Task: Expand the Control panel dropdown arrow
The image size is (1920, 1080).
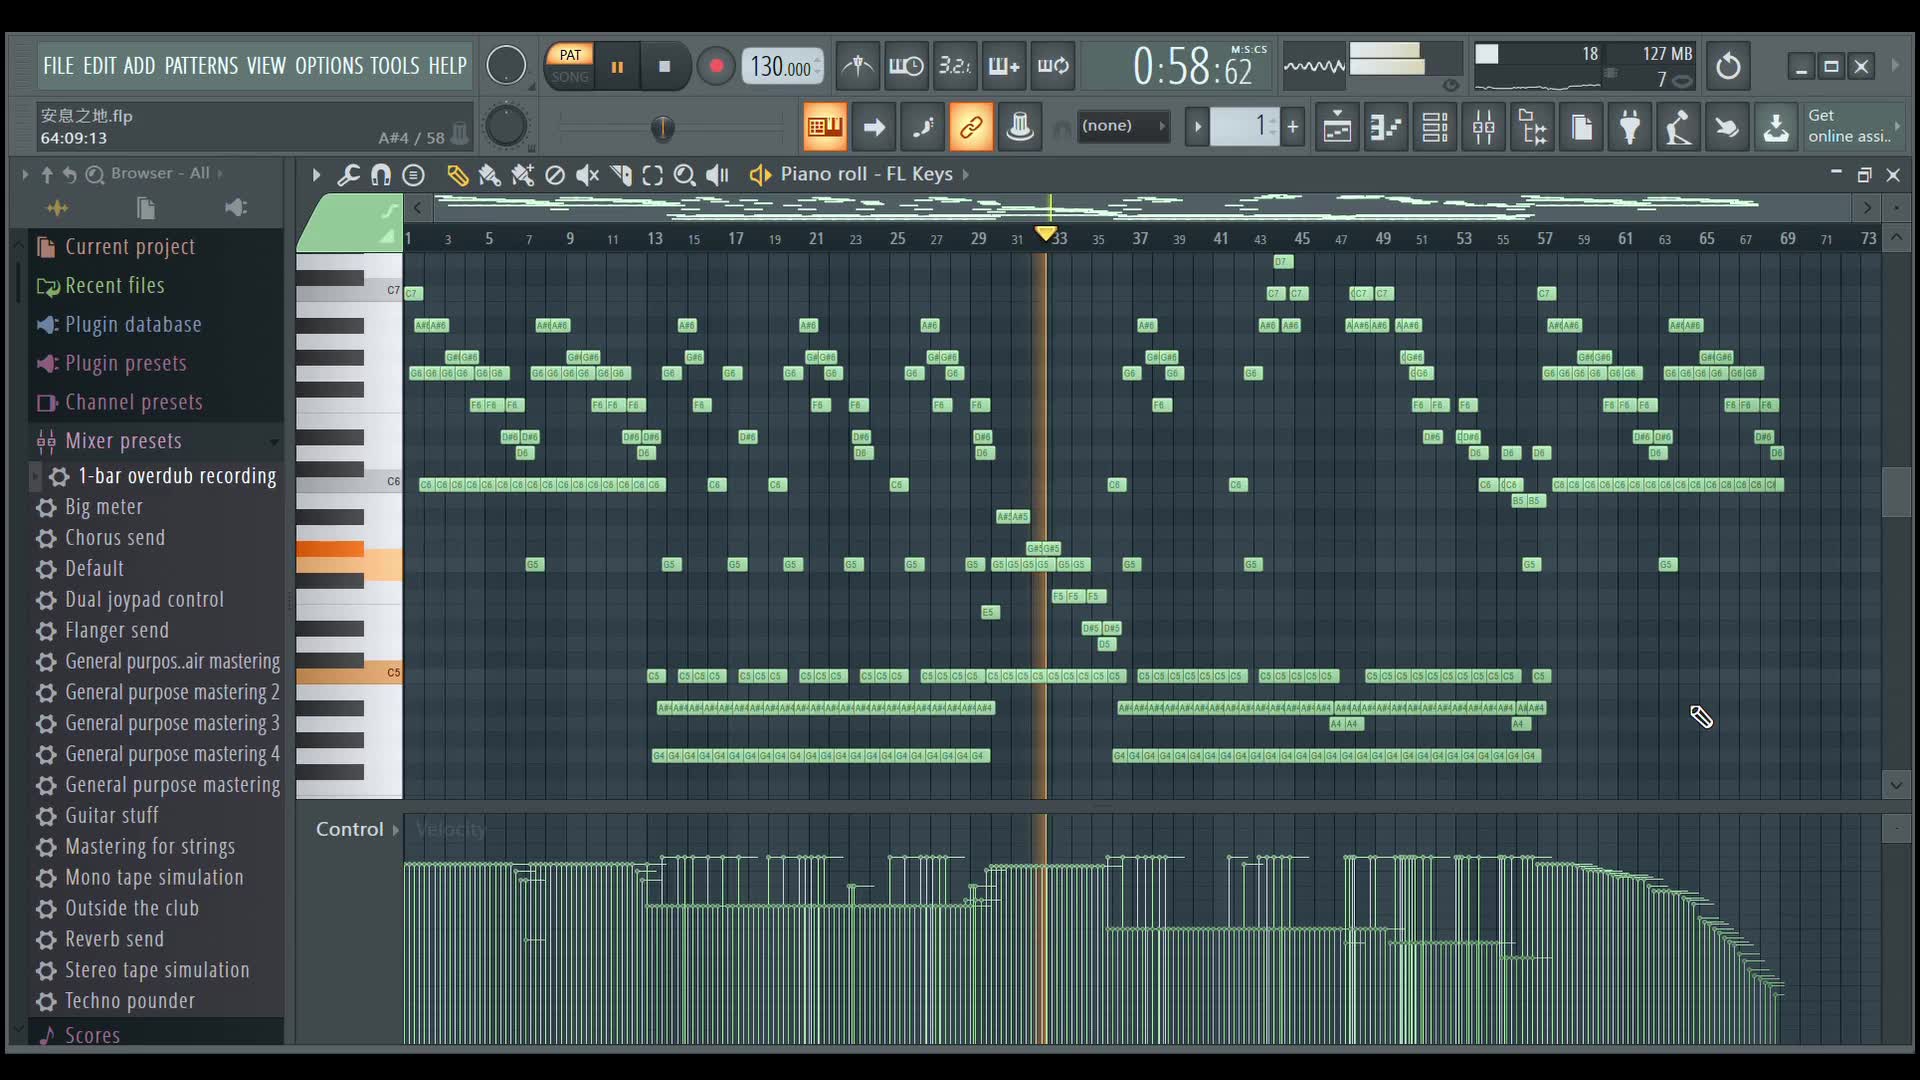Action: [394, 828]
